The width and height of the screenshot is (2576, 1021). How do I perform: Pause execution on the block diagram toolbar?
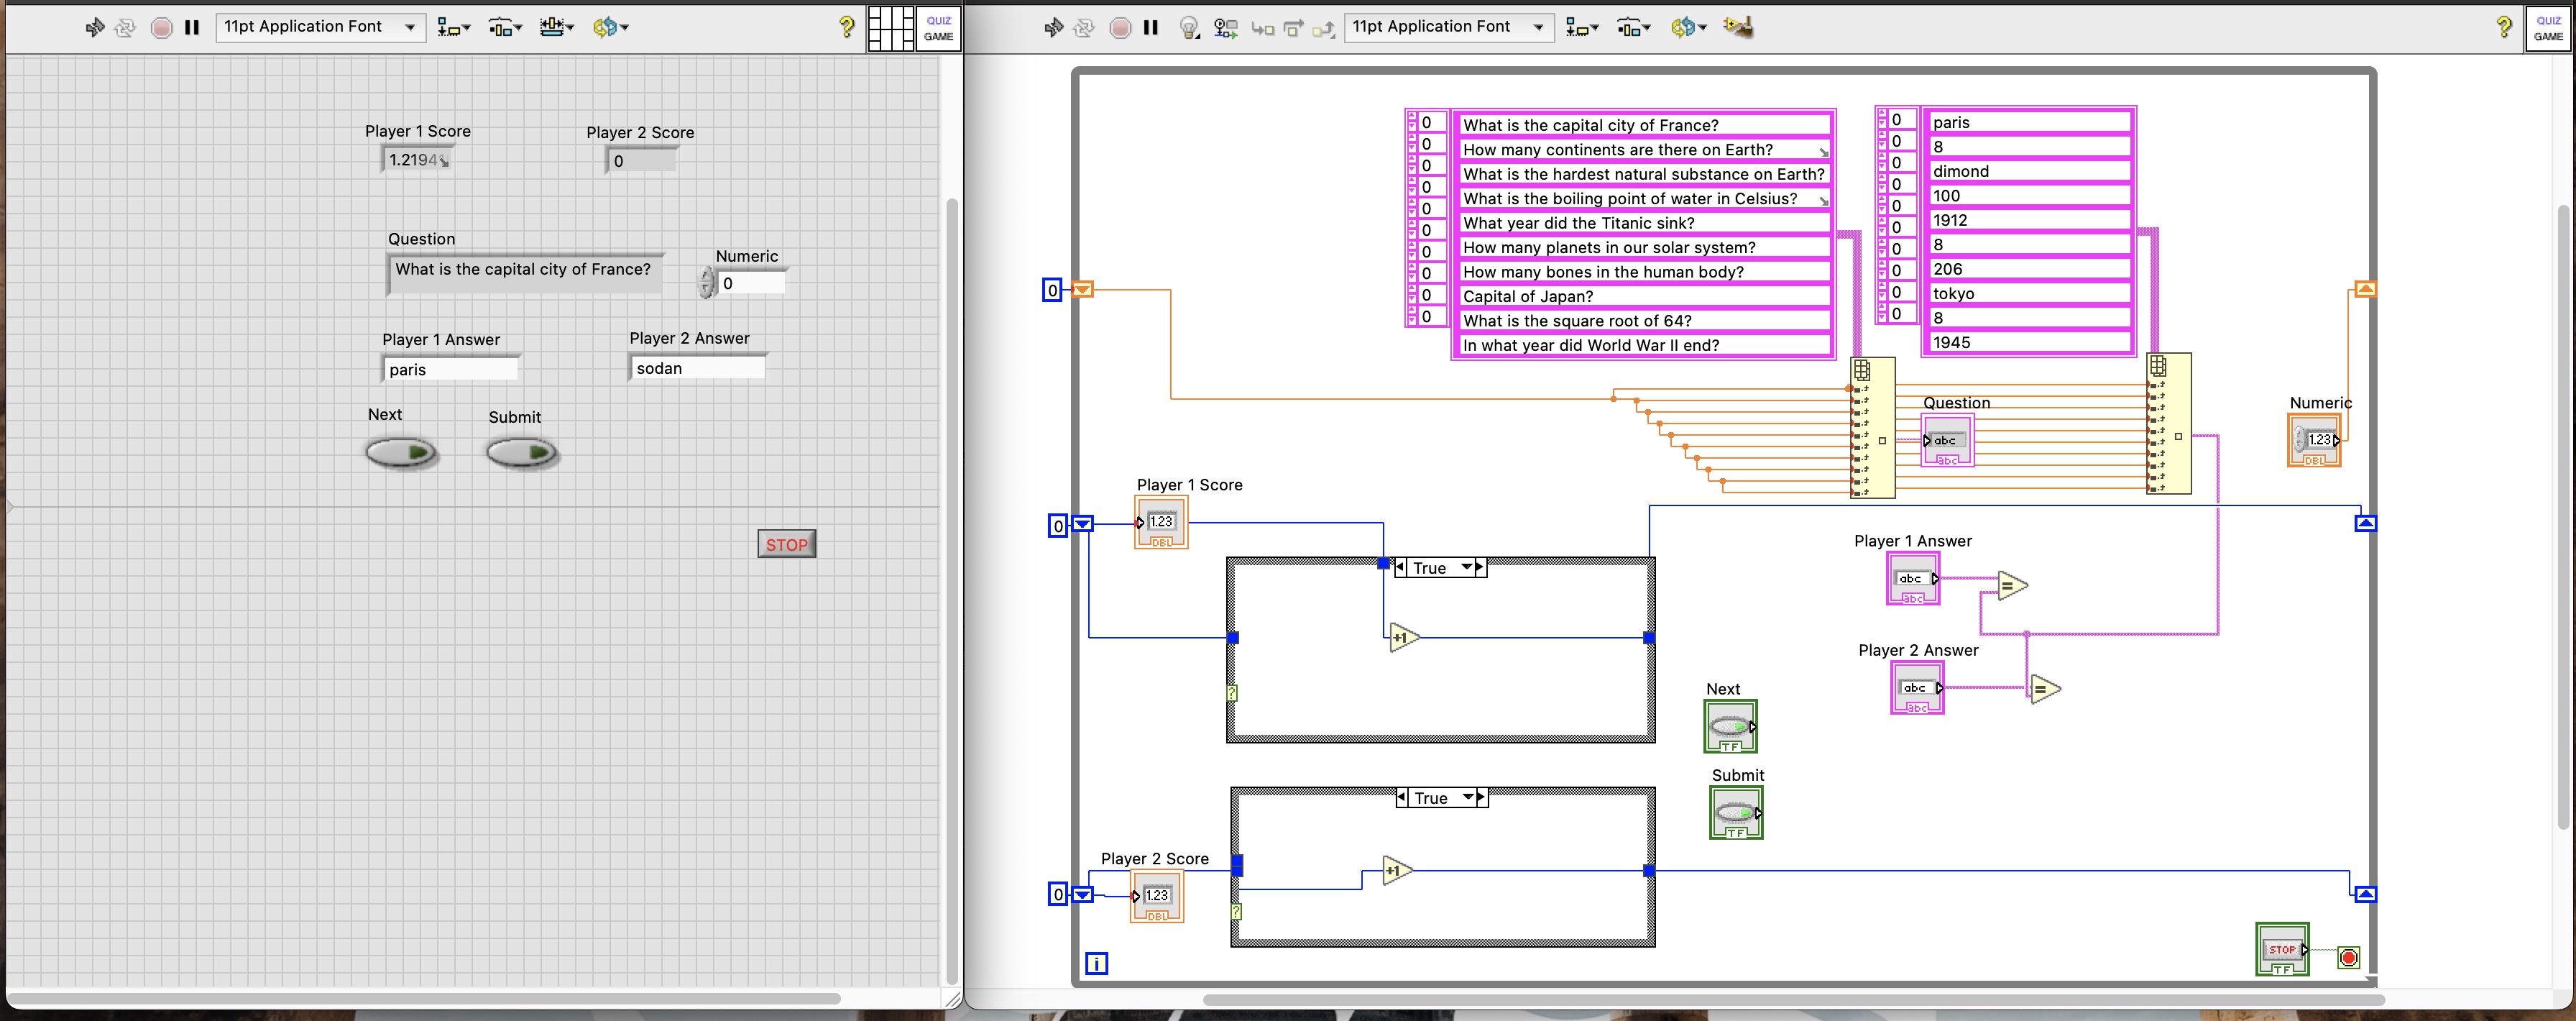[x=1150, y=27]
